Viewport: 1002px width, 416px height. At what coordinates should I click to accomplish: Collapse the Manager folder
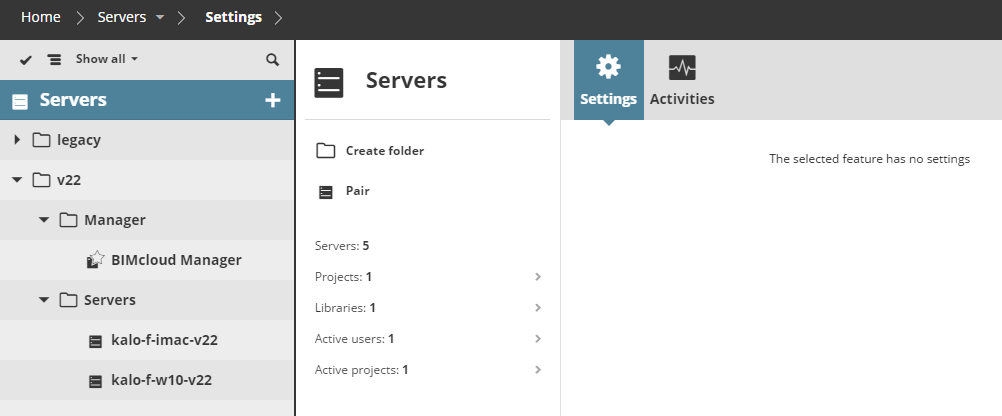click(44, 220)
